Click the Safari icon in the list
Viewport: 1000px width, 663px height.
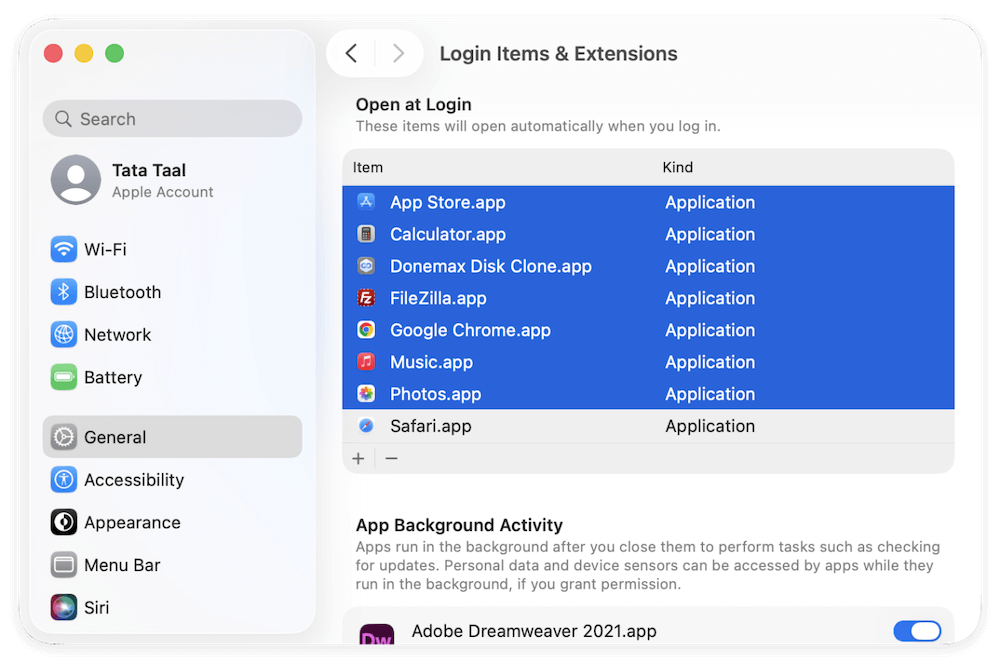pyautogui.click(x=368, y=426)
